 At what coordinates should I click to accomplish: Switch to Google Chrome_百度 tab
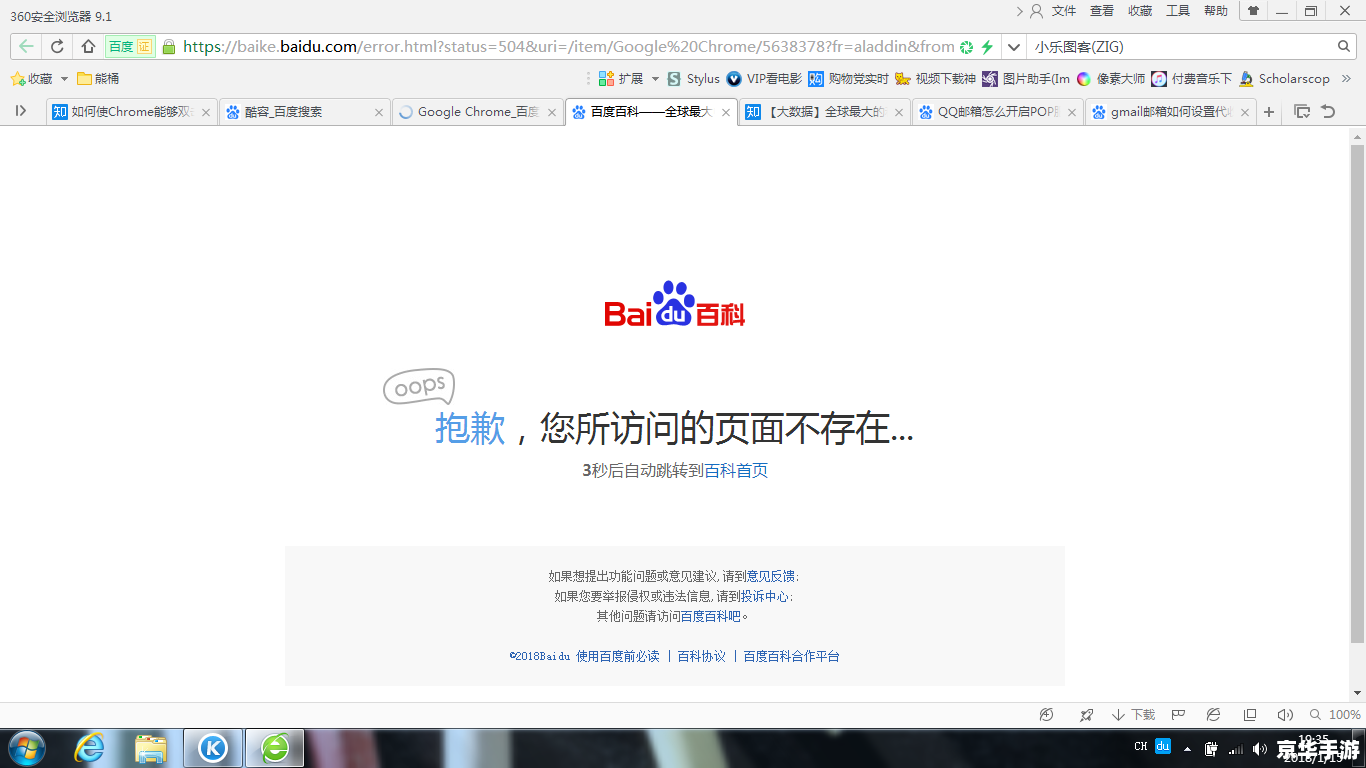(x=477, y=112)
